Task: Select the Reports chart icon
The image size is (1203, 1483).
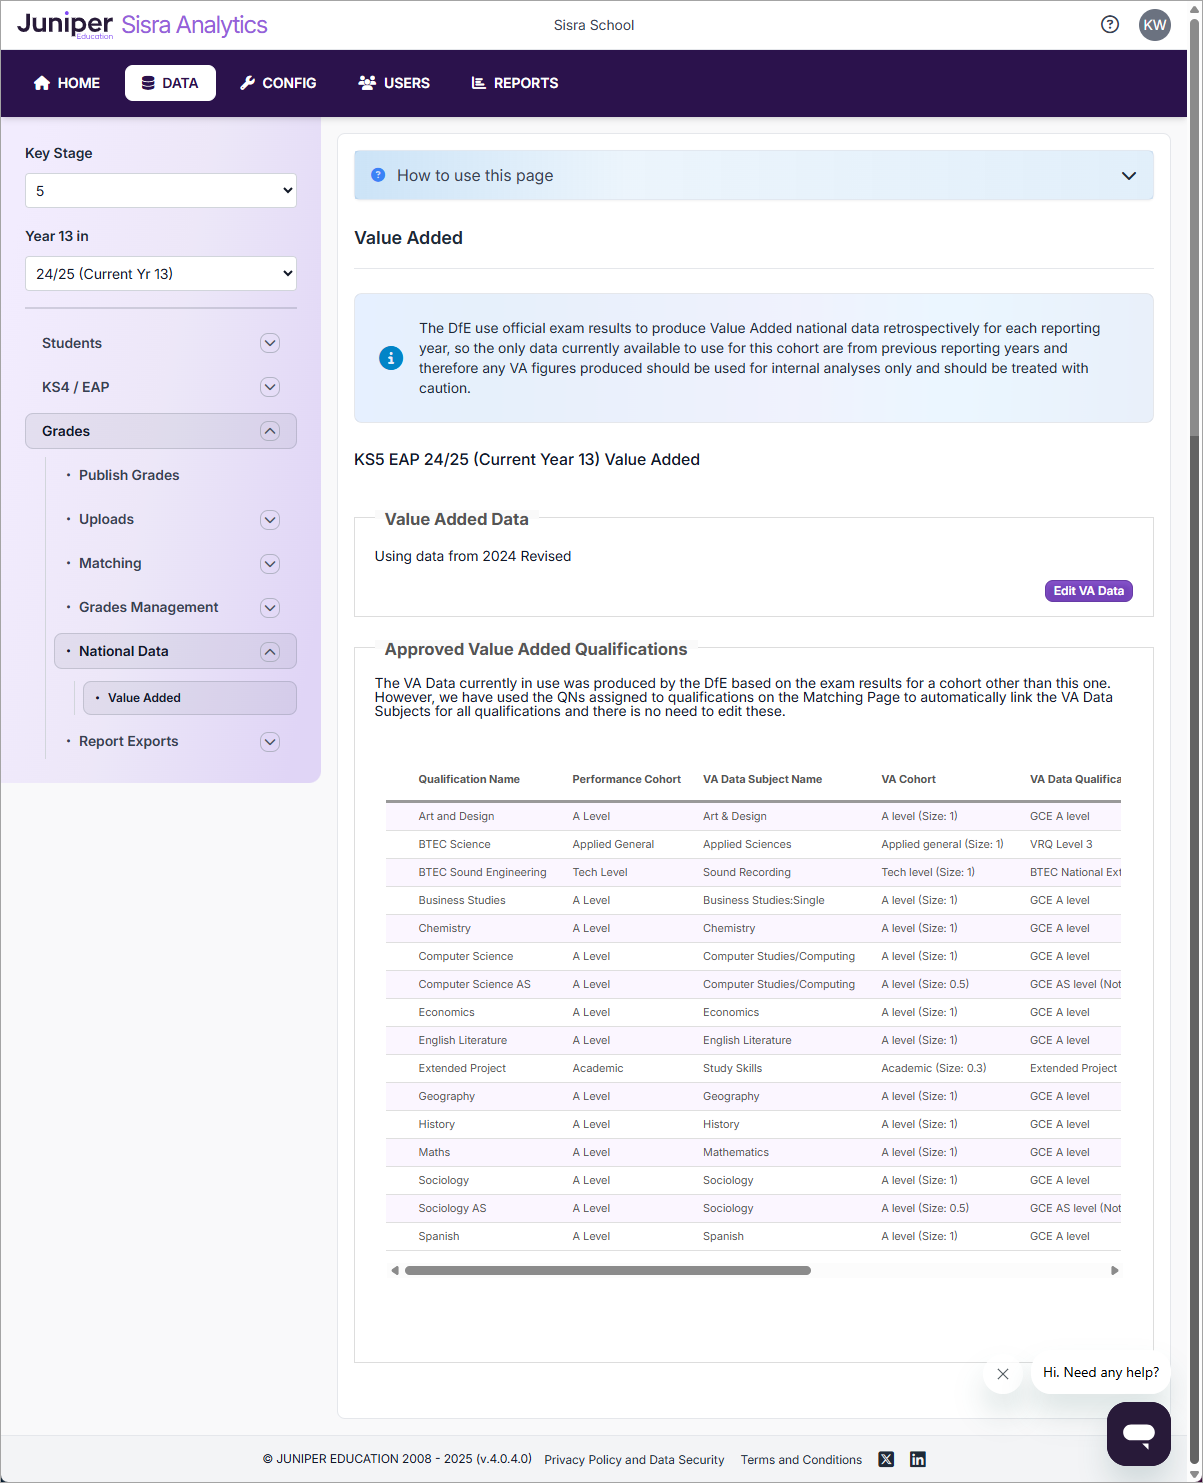Action: click(x=478, y=83)
